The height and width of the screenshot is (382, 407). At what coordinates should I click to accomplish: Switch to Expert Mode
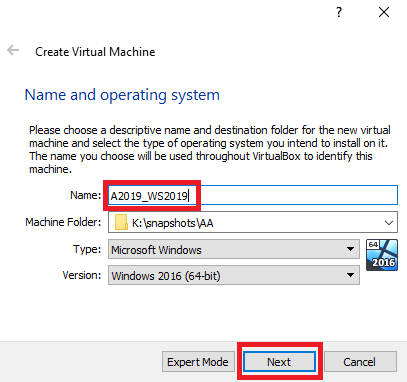click(198, 362)
